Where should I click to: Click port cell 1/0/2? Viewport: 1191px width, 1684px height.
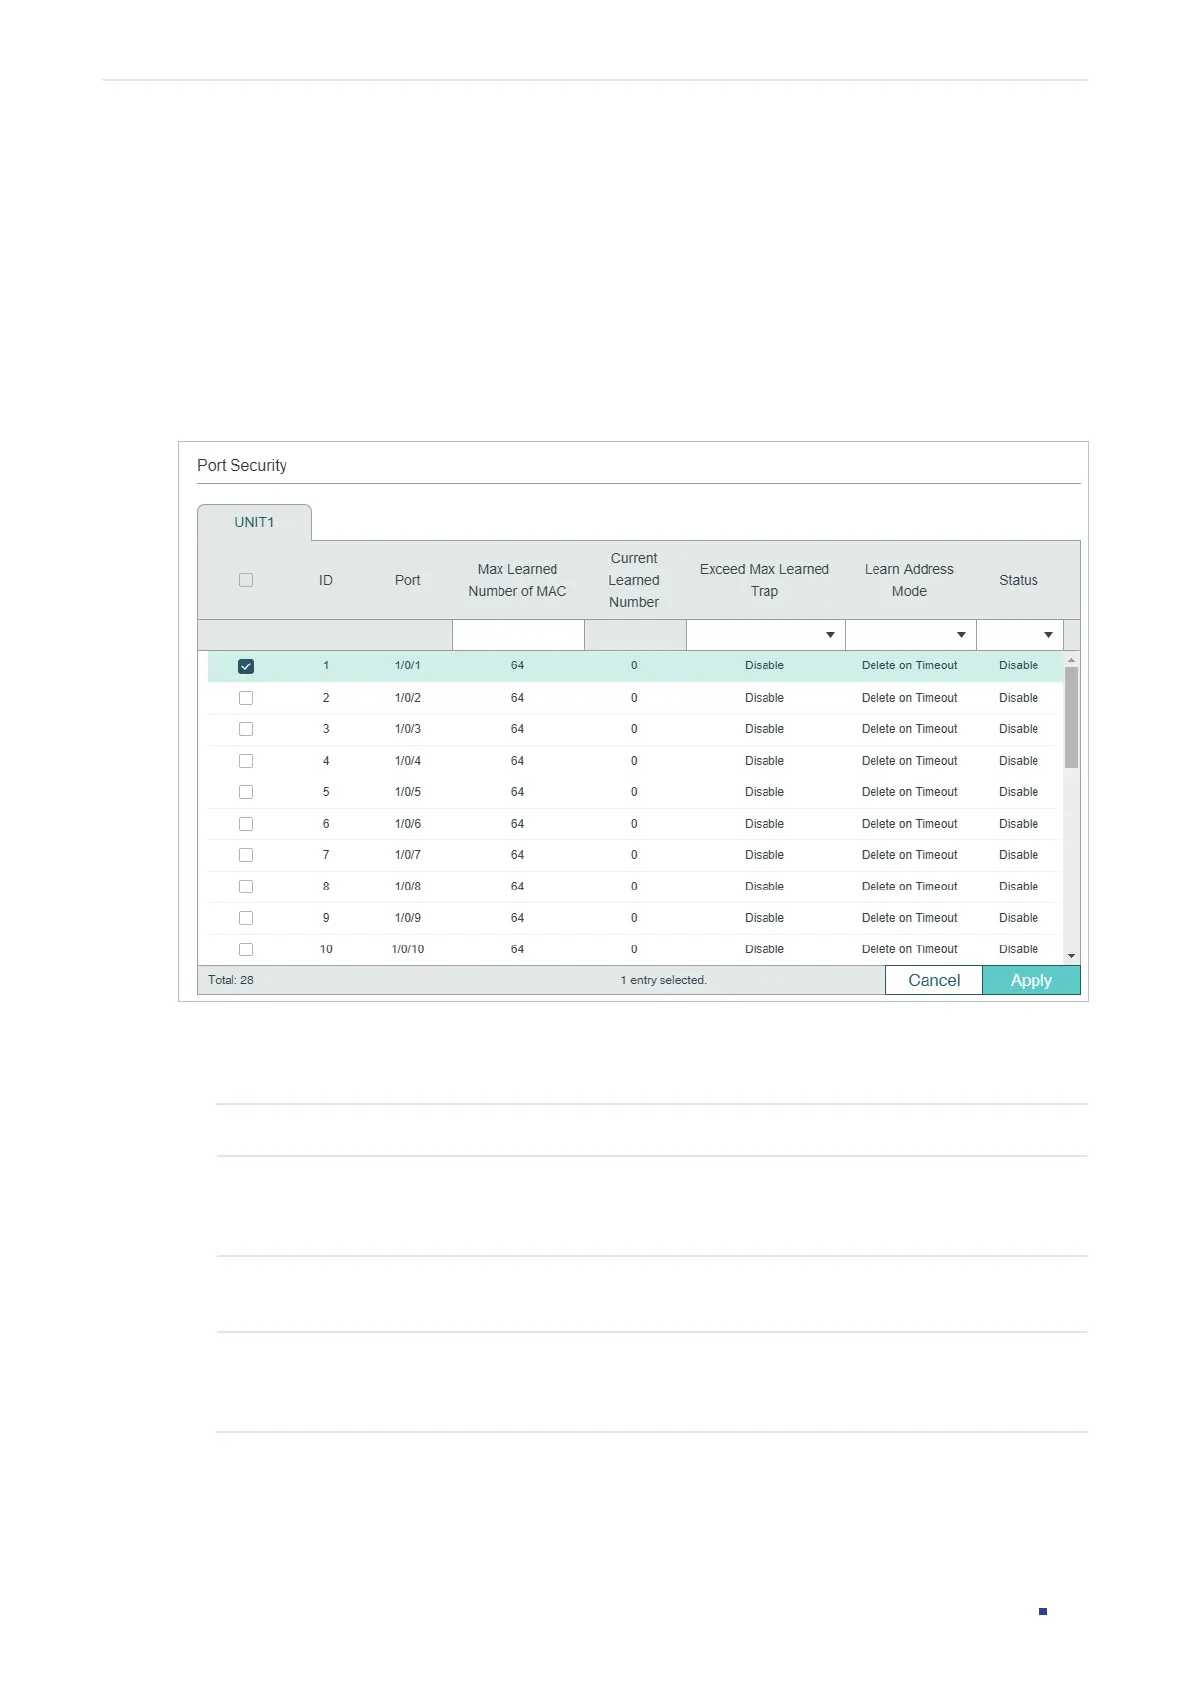coord(408,698)
